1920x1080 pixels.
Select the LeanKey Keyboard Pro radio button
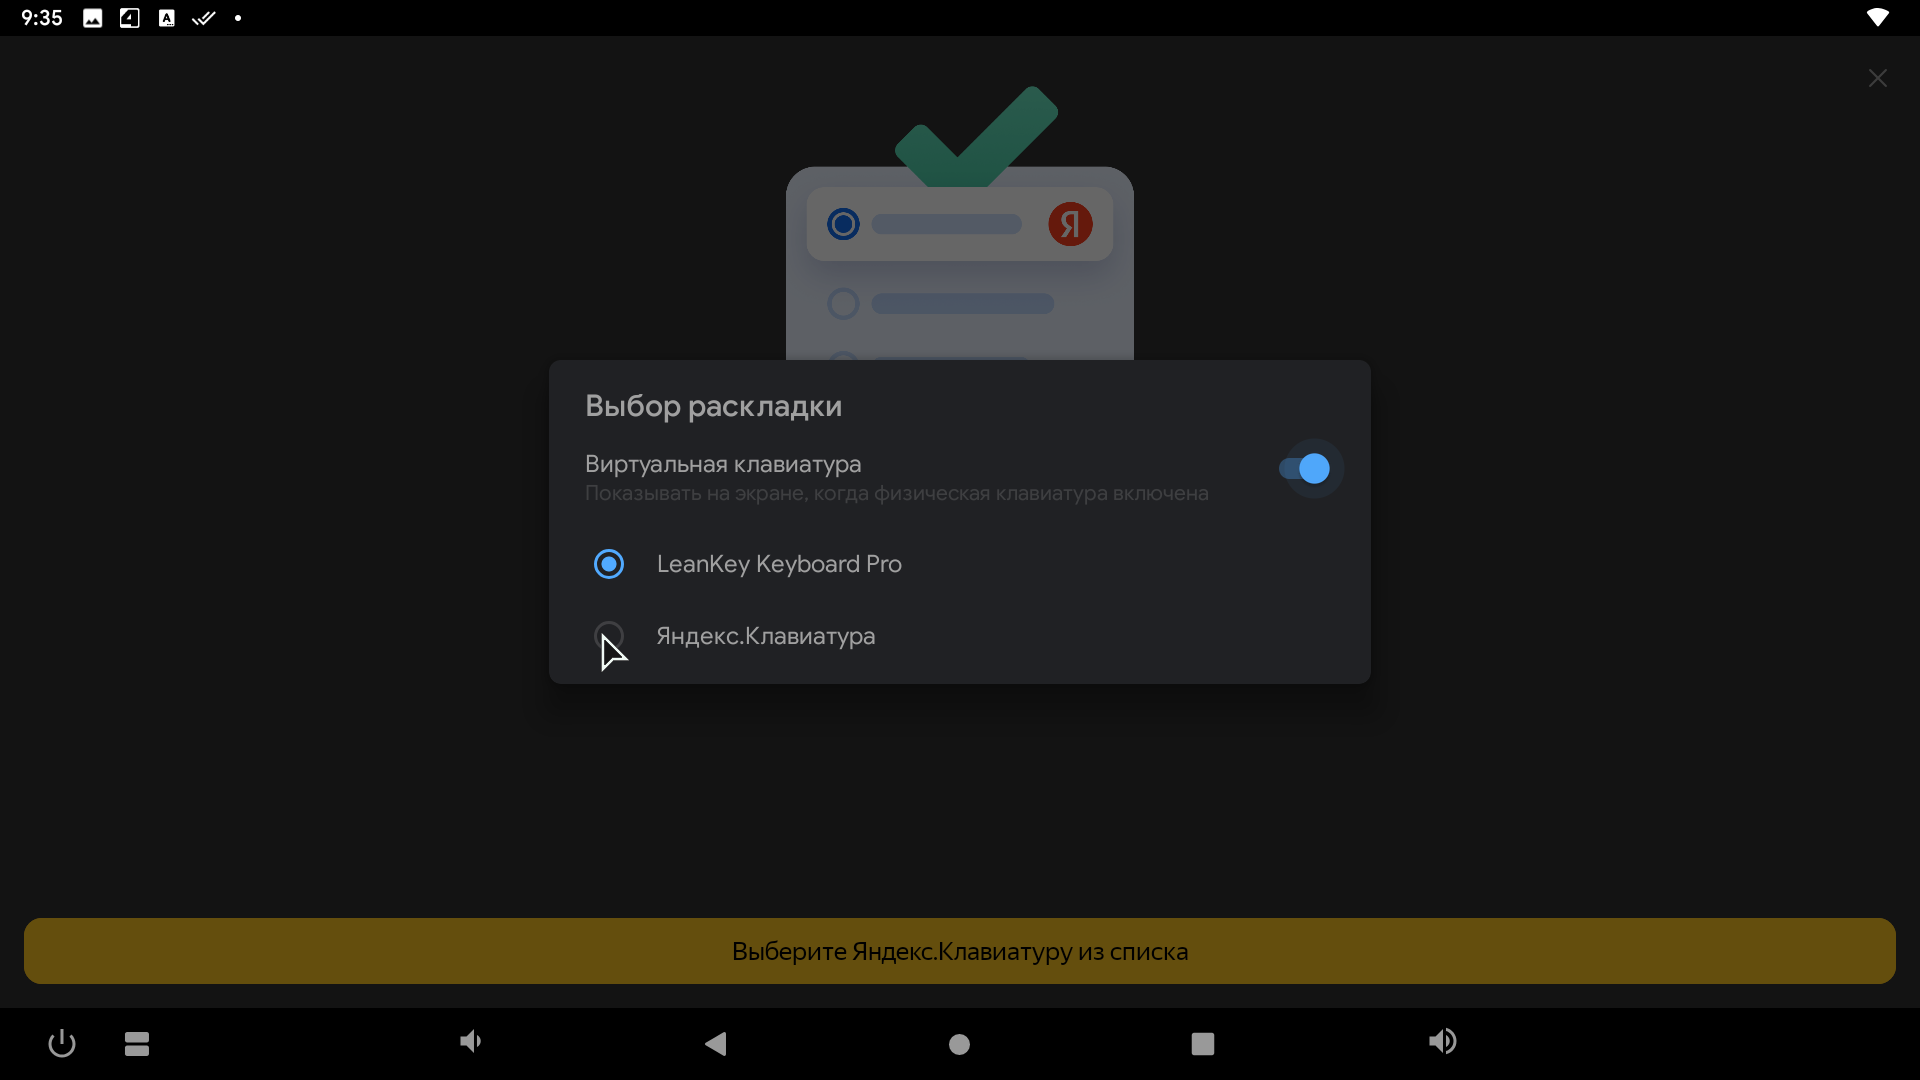click(x=609, y=564)
